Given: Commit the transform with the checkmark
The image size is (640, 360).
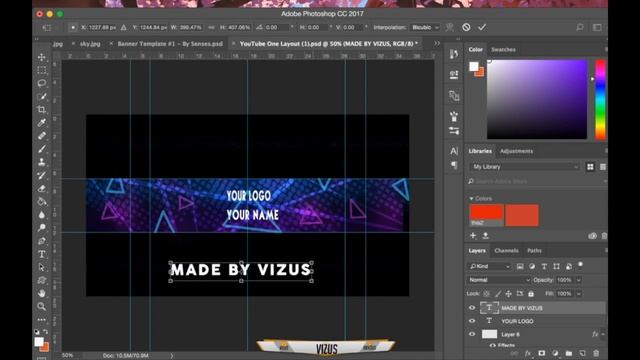Looking at the screenshot, I should 482,27.
